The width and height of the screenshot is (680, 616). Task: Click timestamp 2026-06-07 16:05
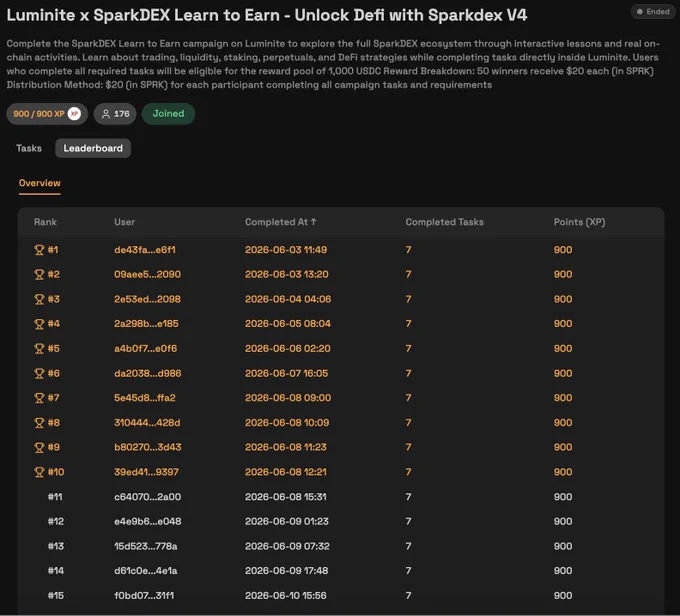pos(287,373)
